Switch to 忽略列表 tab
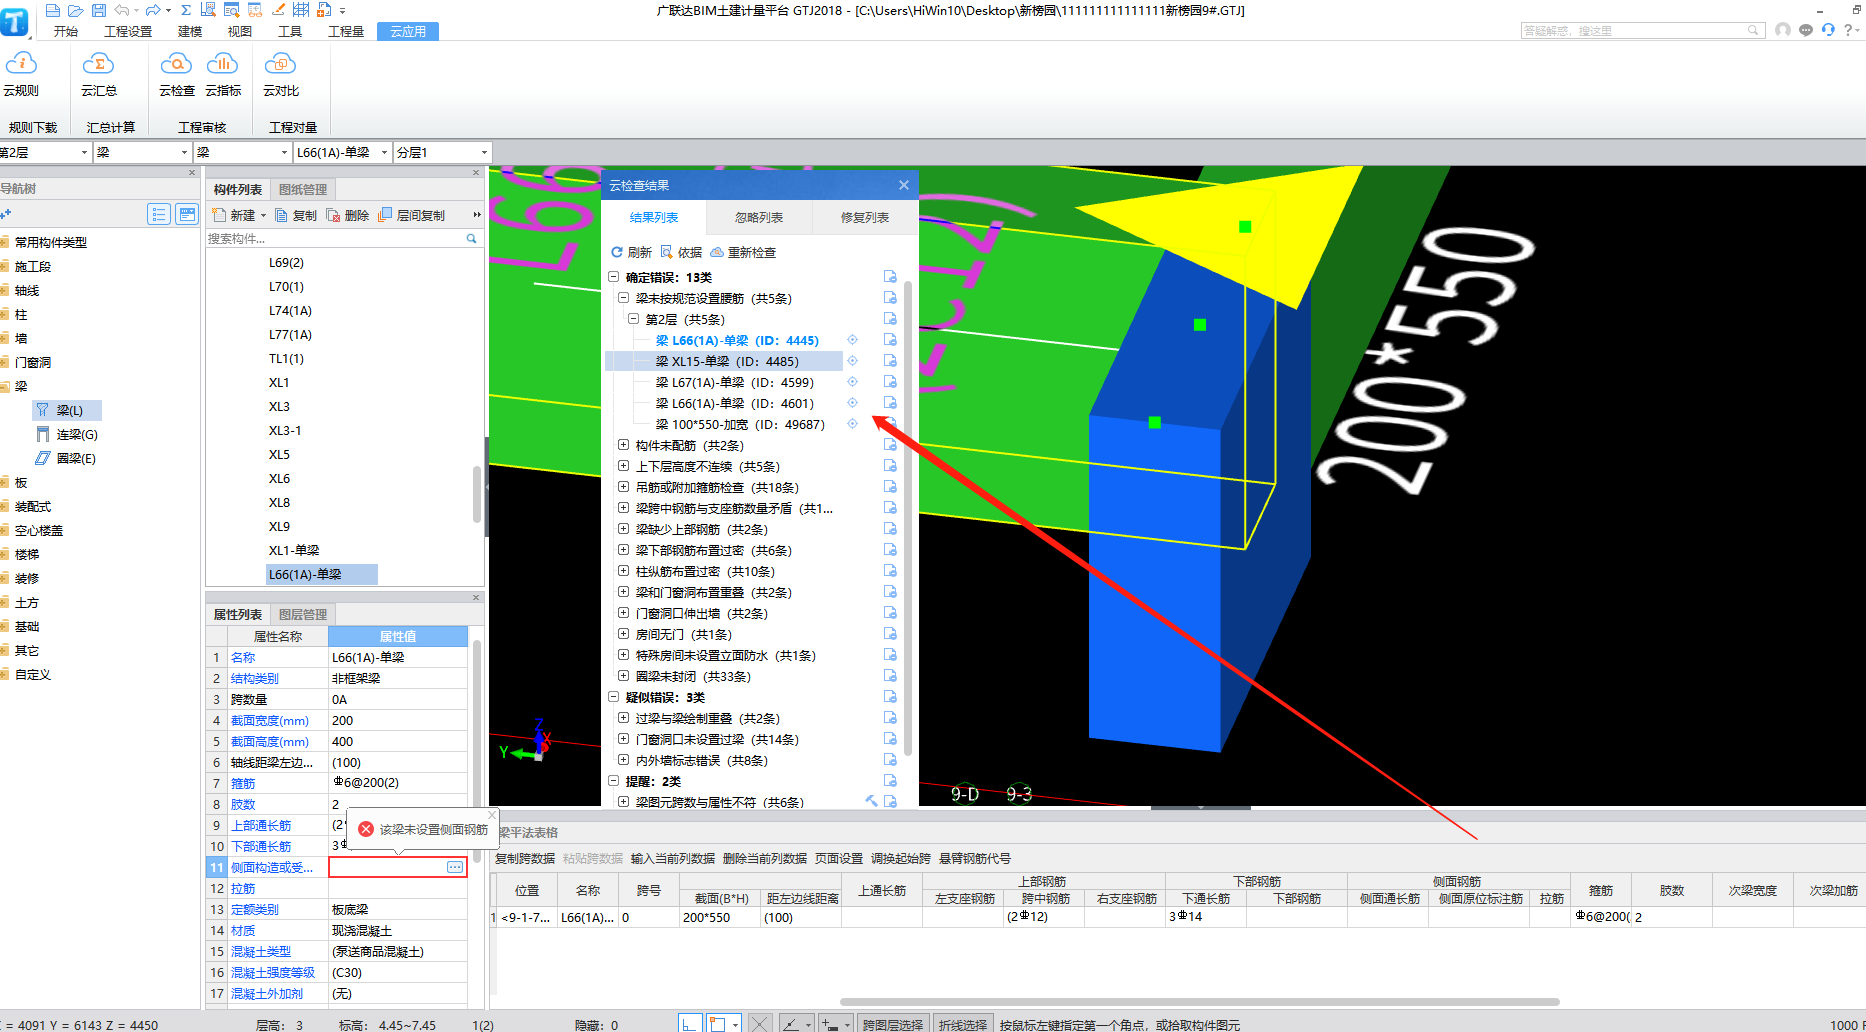Screen dimensions: 1866x1032 click(x=759, y=217)
